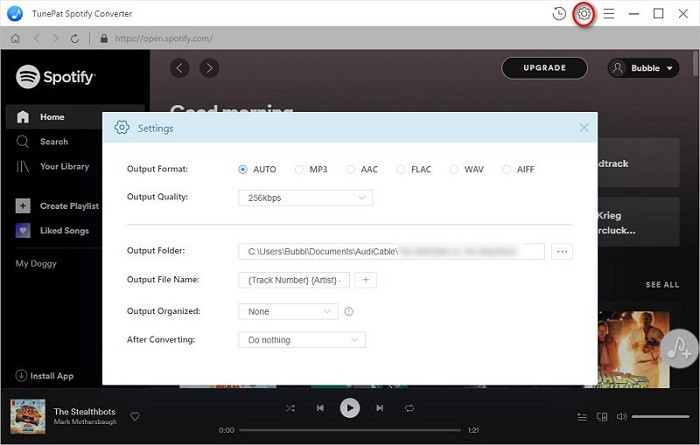Reload the Spotify web page
Image resolution: width=700 pixels, height=445 pixels.
(x=75, y=38)
